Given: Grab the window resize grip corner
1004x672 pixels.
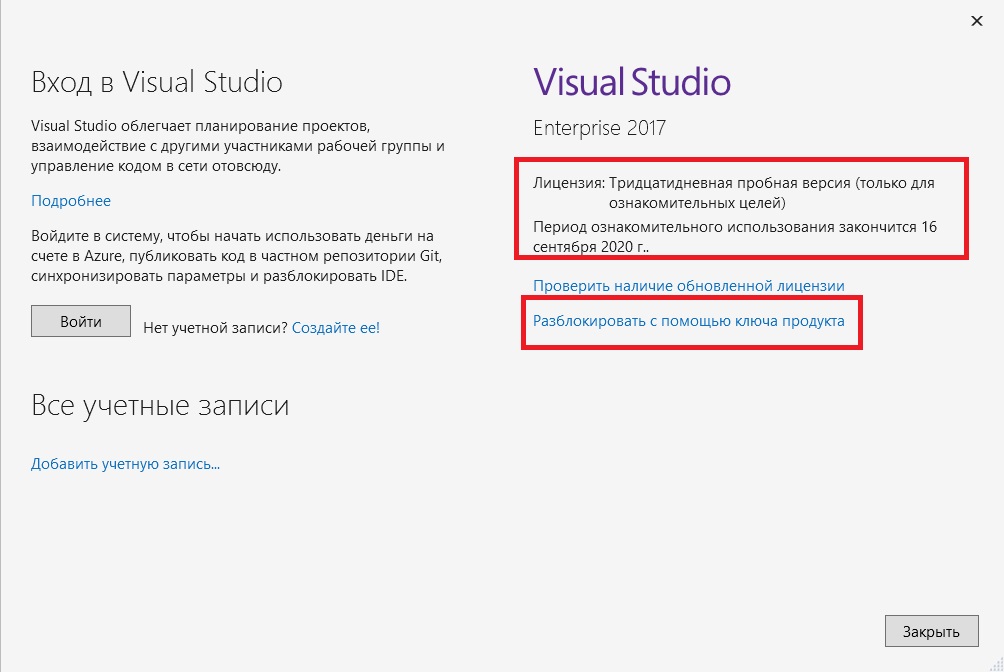Looking at the screenshot, I should pyautogui.click(x=996, y=664).
